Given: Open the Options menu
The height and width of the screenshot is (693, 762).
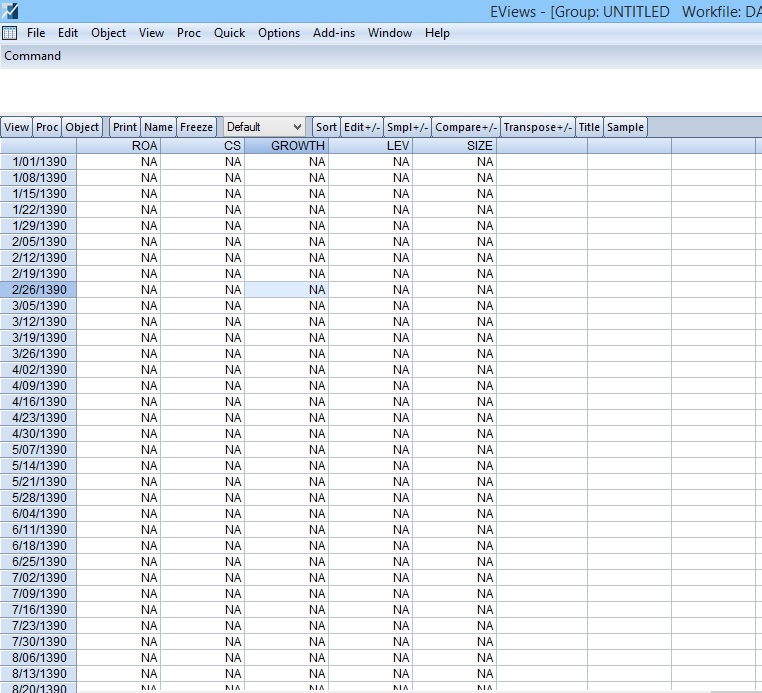Looking at the screenshot, I should coord(279,33).
